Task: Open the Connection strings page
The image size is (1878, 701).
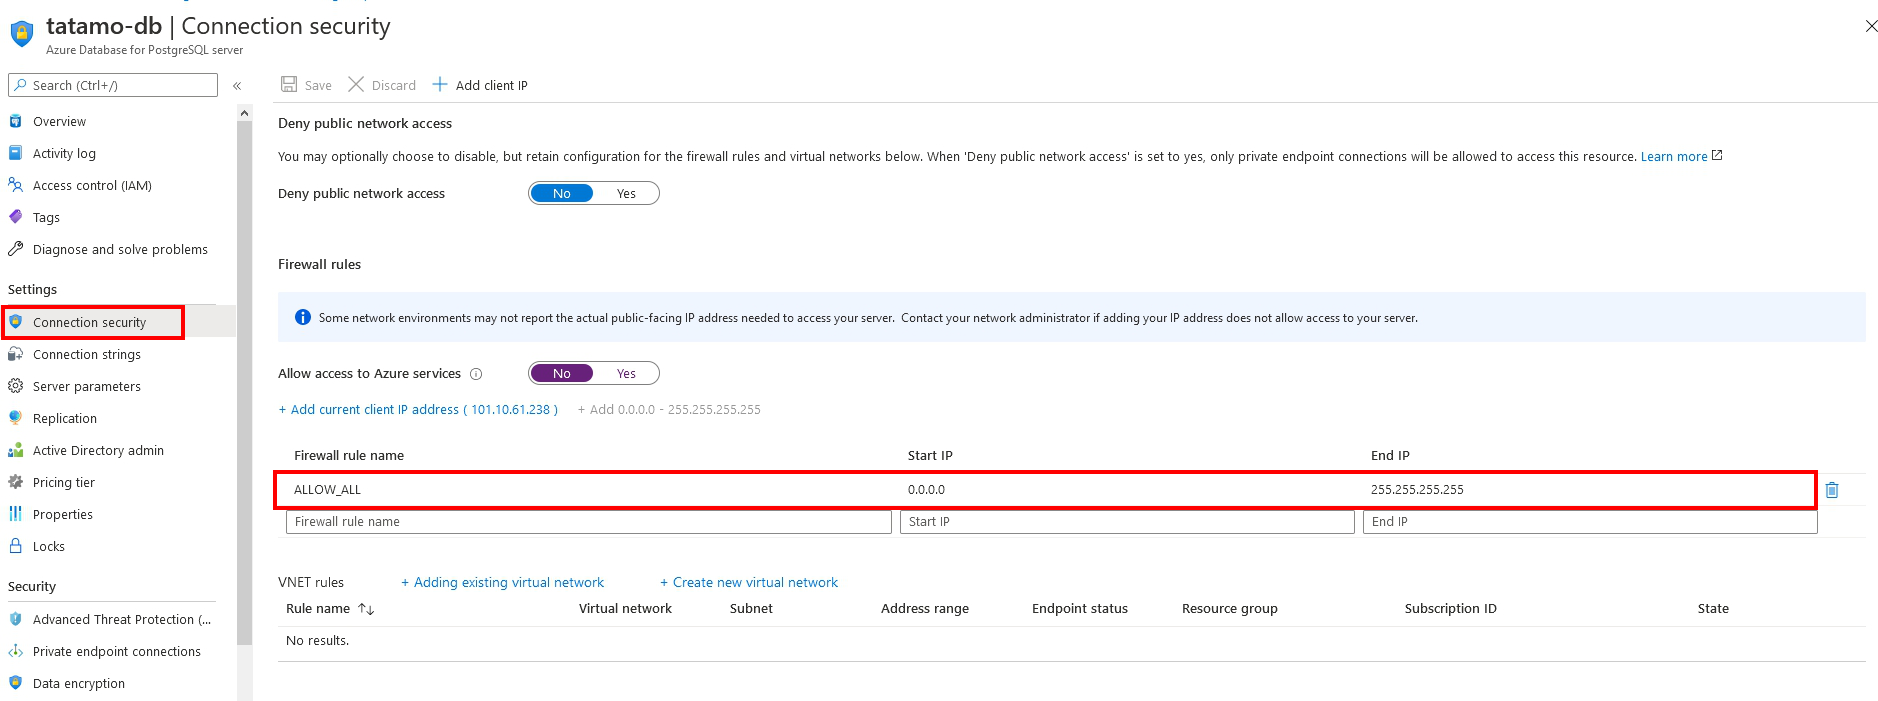Action: [x=87, y=354]
